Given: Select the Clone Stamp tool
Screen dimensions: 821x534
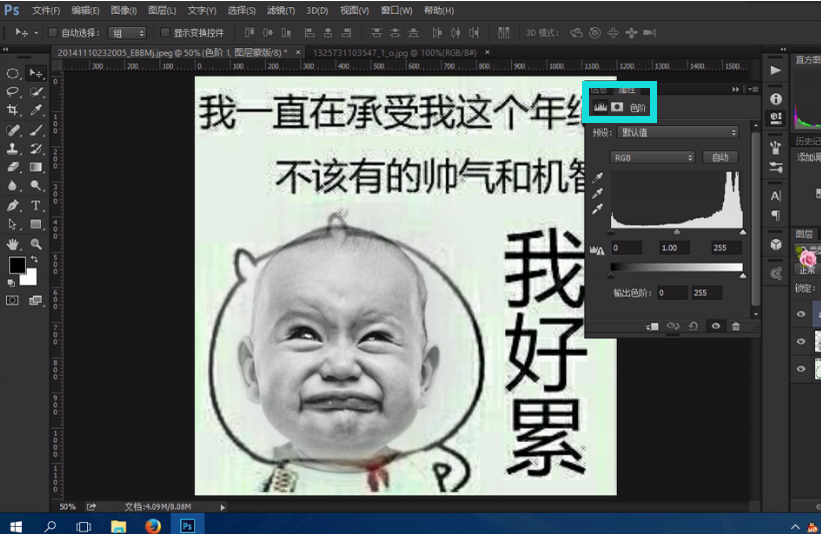Looking at the screenshot, I should click(13, 149).
